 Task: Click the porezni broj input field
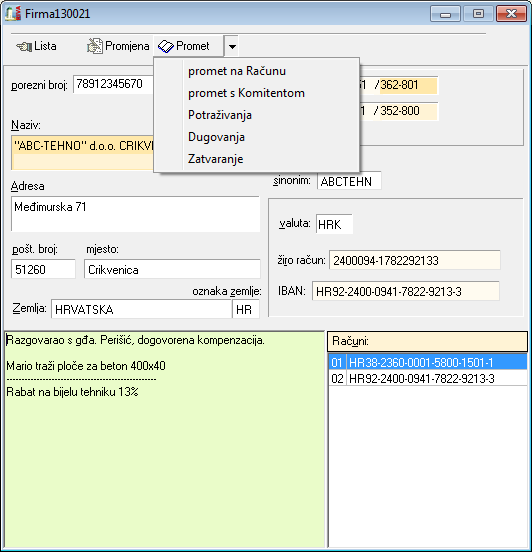pyautogui.click(x=113, y=84)
